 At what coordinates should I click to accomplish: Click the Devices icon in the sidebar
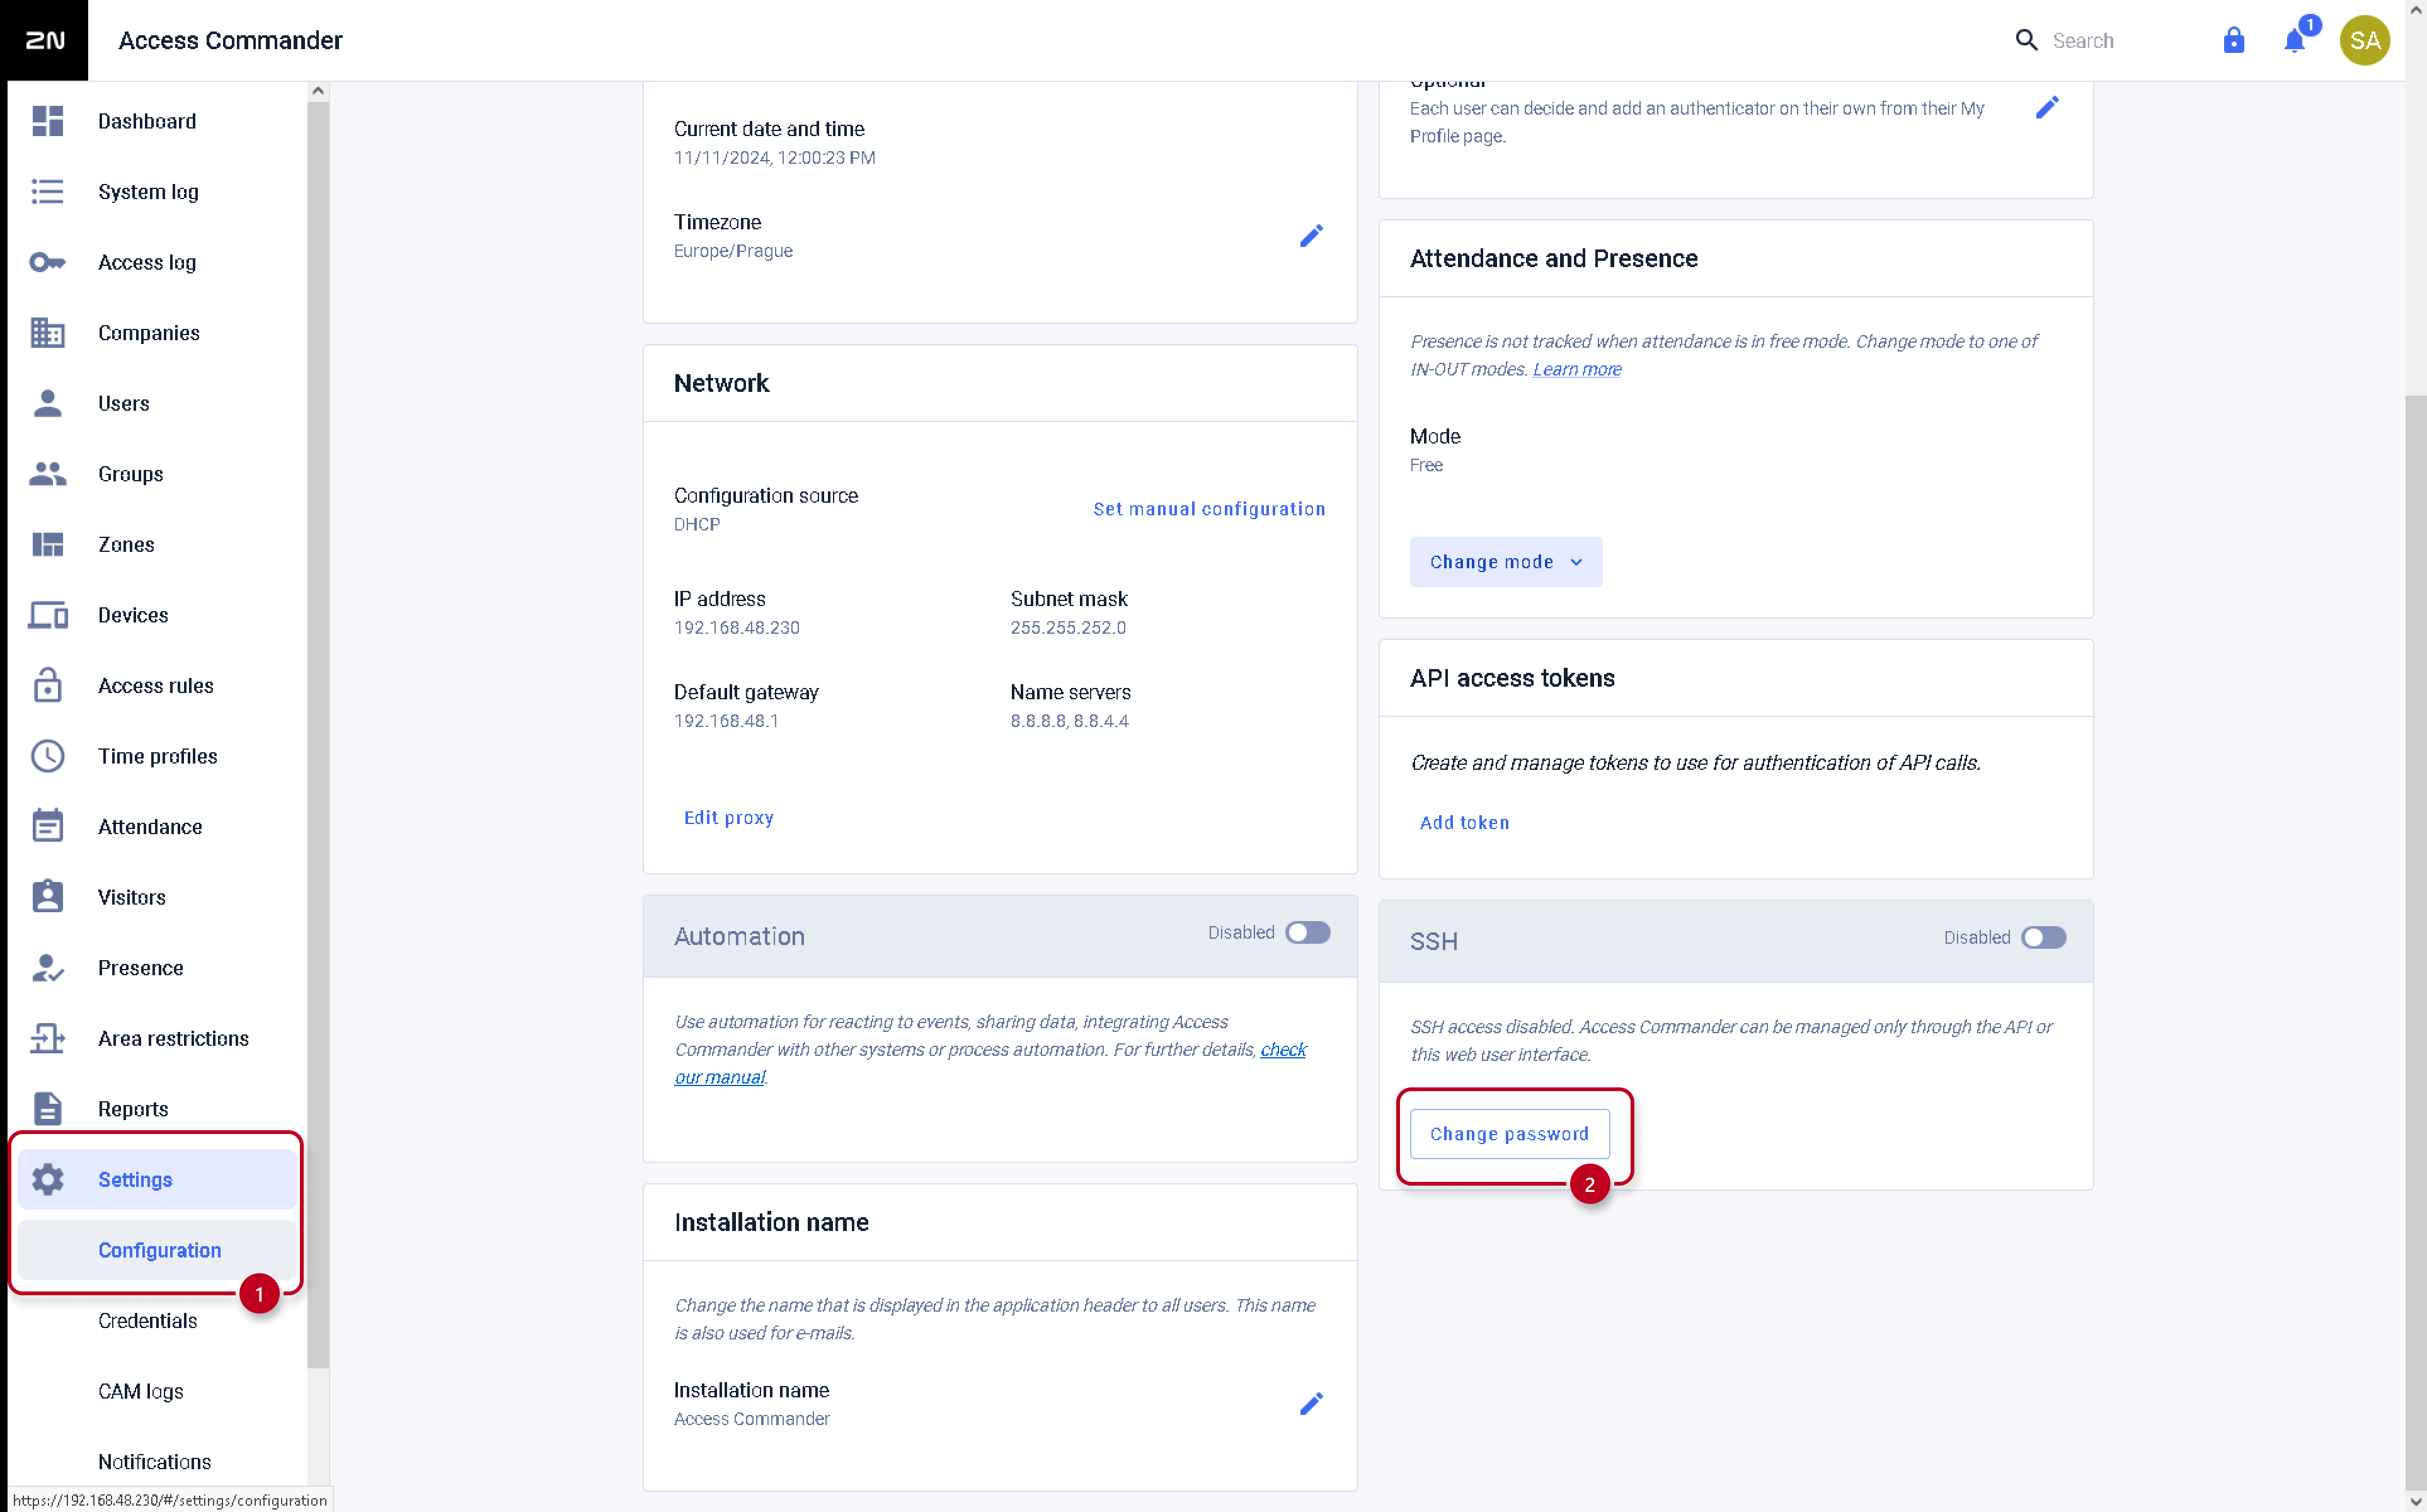[47, 615]
